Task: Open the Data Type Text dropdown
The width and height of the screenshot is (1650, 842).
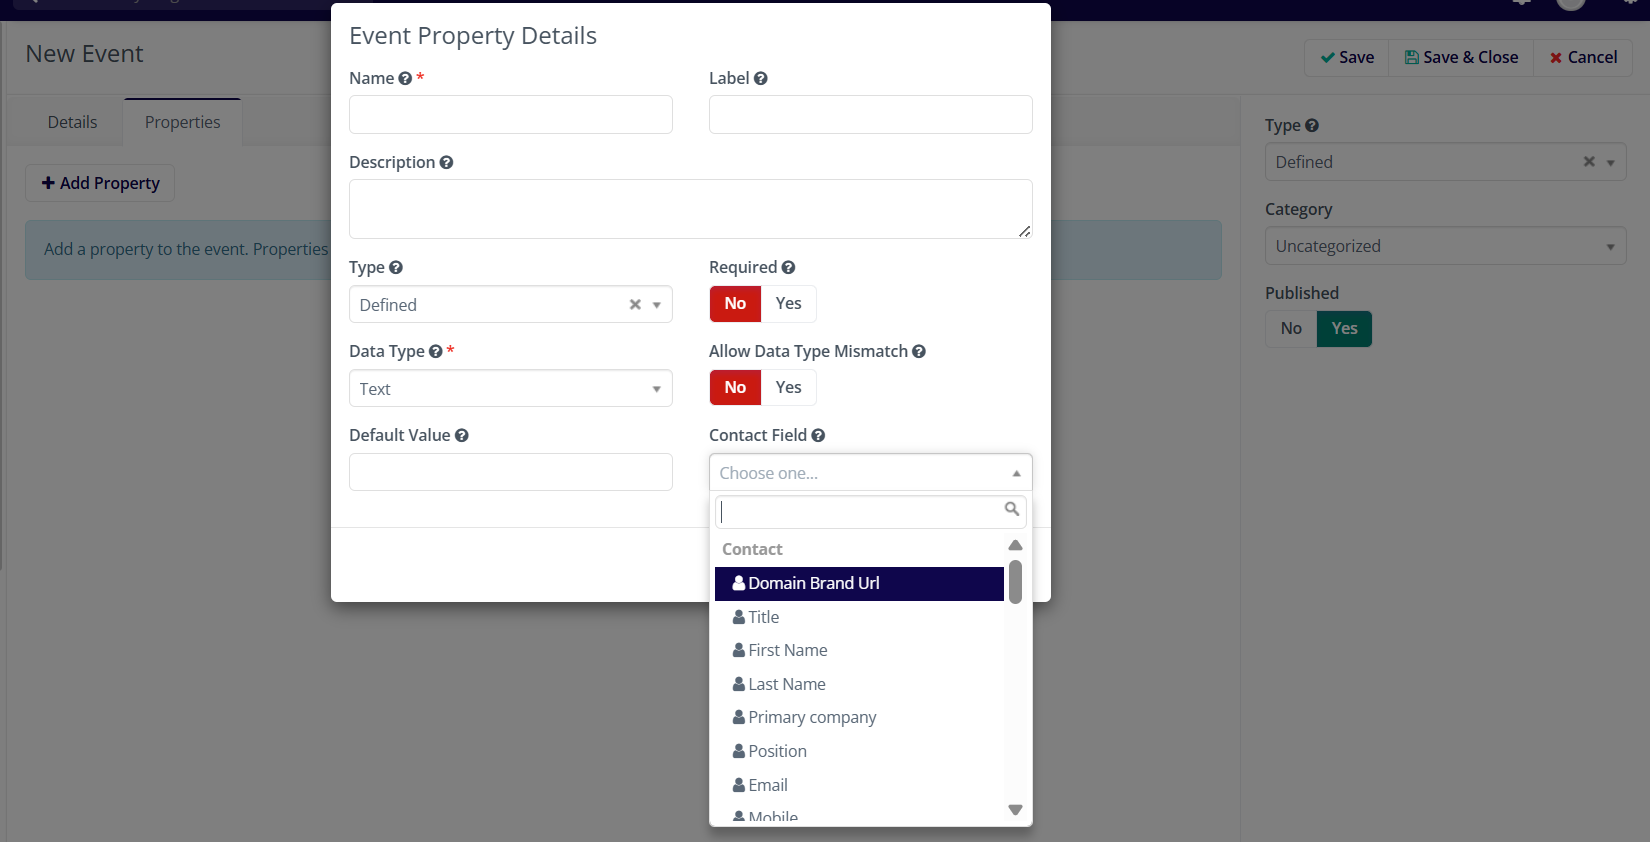Action: 510,389
